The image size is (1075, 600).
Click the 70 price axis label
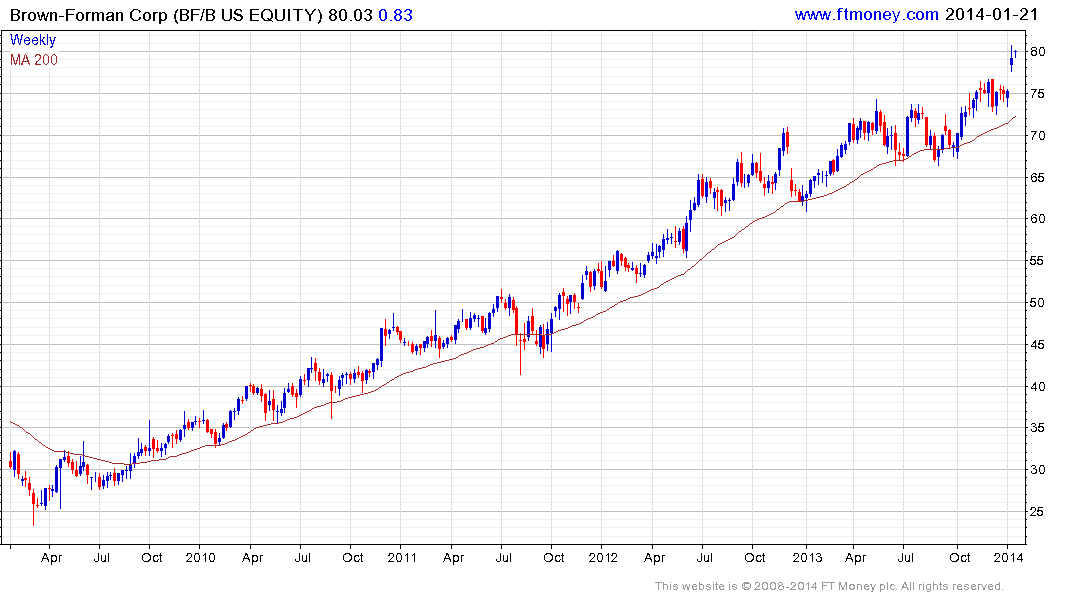tap(1037, 136)
